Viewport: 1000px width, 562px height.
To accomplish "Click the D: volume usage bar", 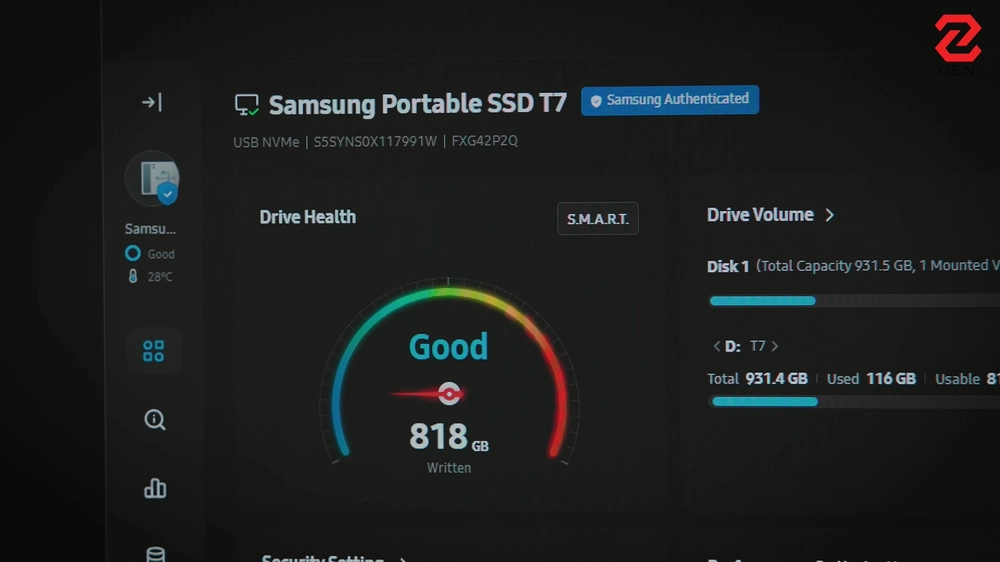I will [x=856, y=402].
